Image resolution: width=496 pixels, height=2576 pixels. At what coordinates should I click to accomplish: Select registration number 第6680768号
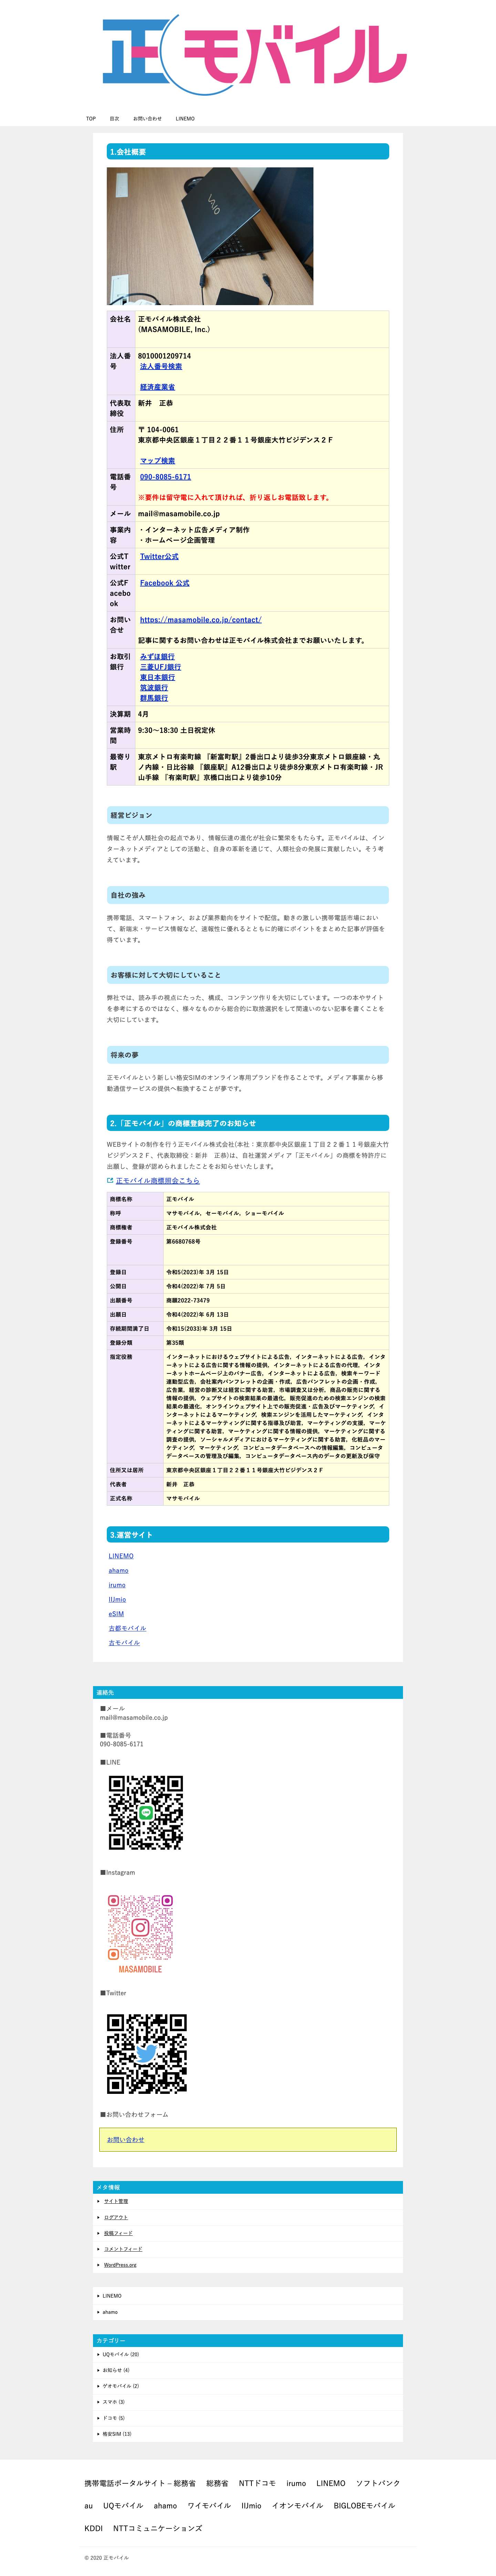183,1241
